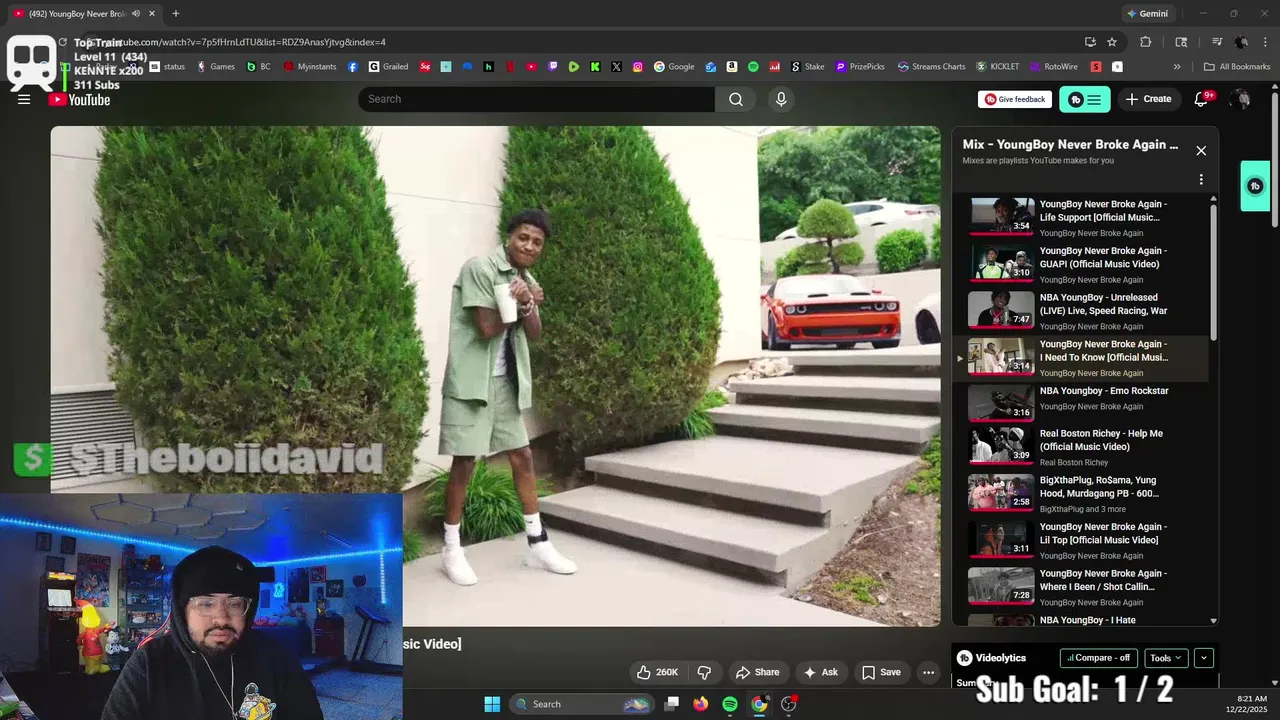Image resolution: width=1280 pixels, height=720 pixels.
Task: Toggle the teal TubeBuddy menu button
Action: [x=1085, y=99]
